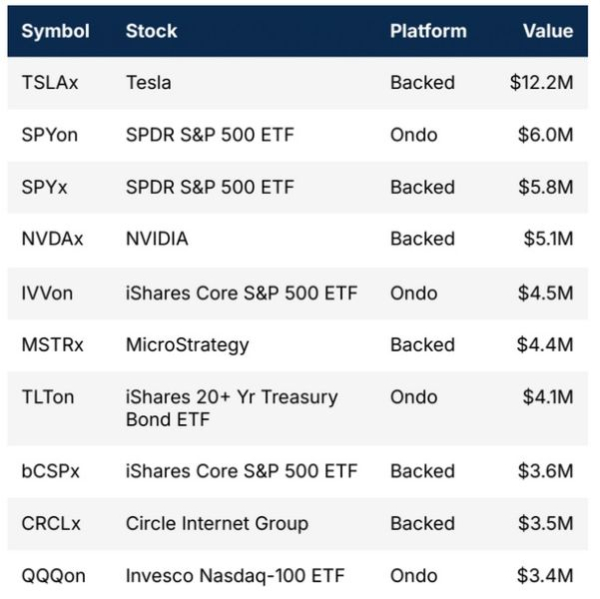600x599 pixels.
Task: Select the $12.2M value cell
Action: click(541, 83)
